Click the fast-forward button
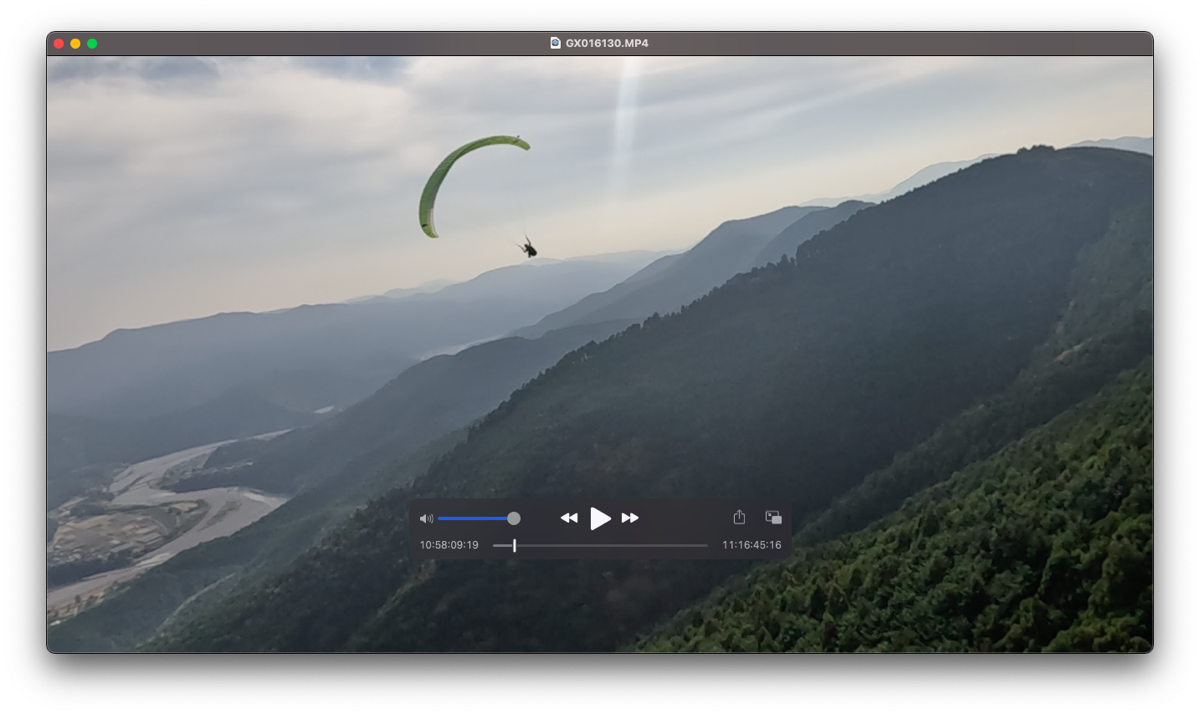The image size is (1200, 715). tap(630, 518)
